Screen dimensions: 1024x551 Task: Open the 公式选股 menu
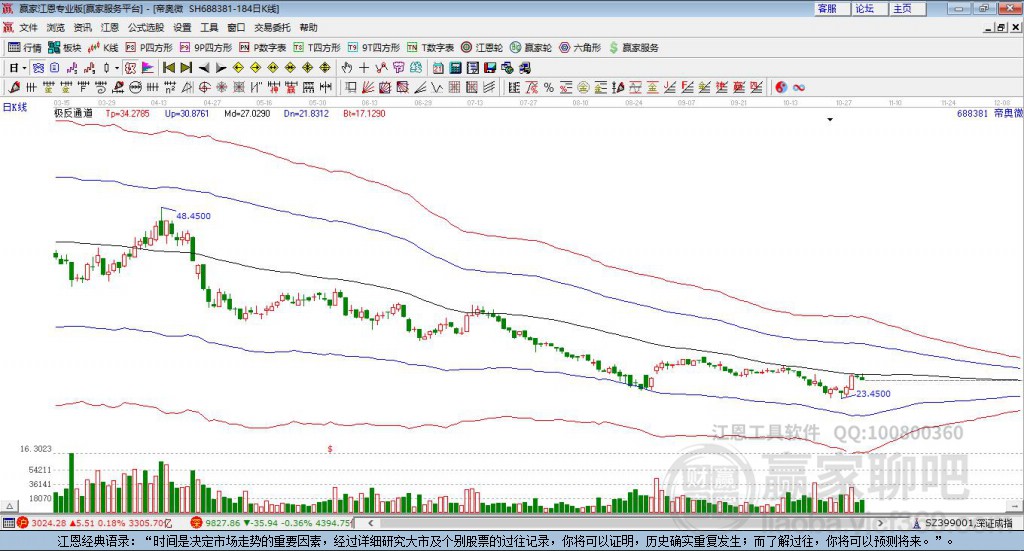[146, 28]
